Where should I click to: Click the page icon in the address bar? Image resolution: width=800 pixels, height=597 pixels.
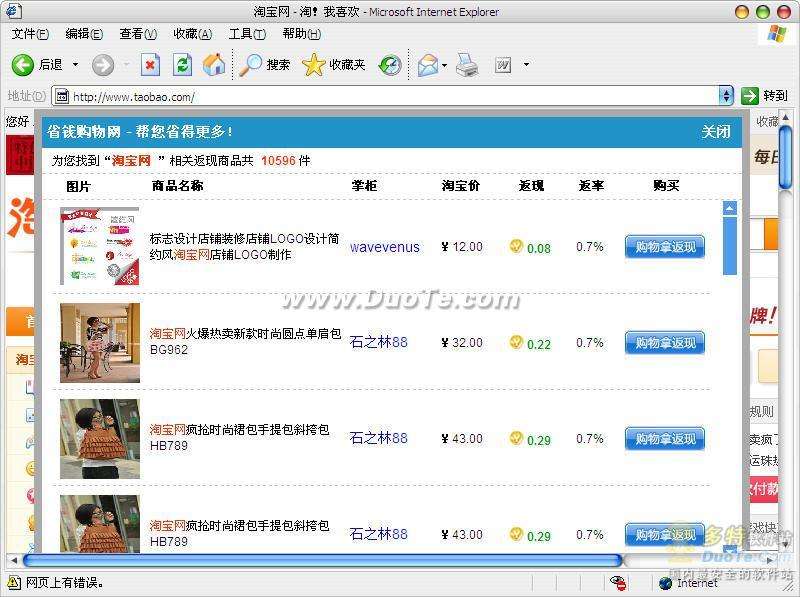pos(62,96)
